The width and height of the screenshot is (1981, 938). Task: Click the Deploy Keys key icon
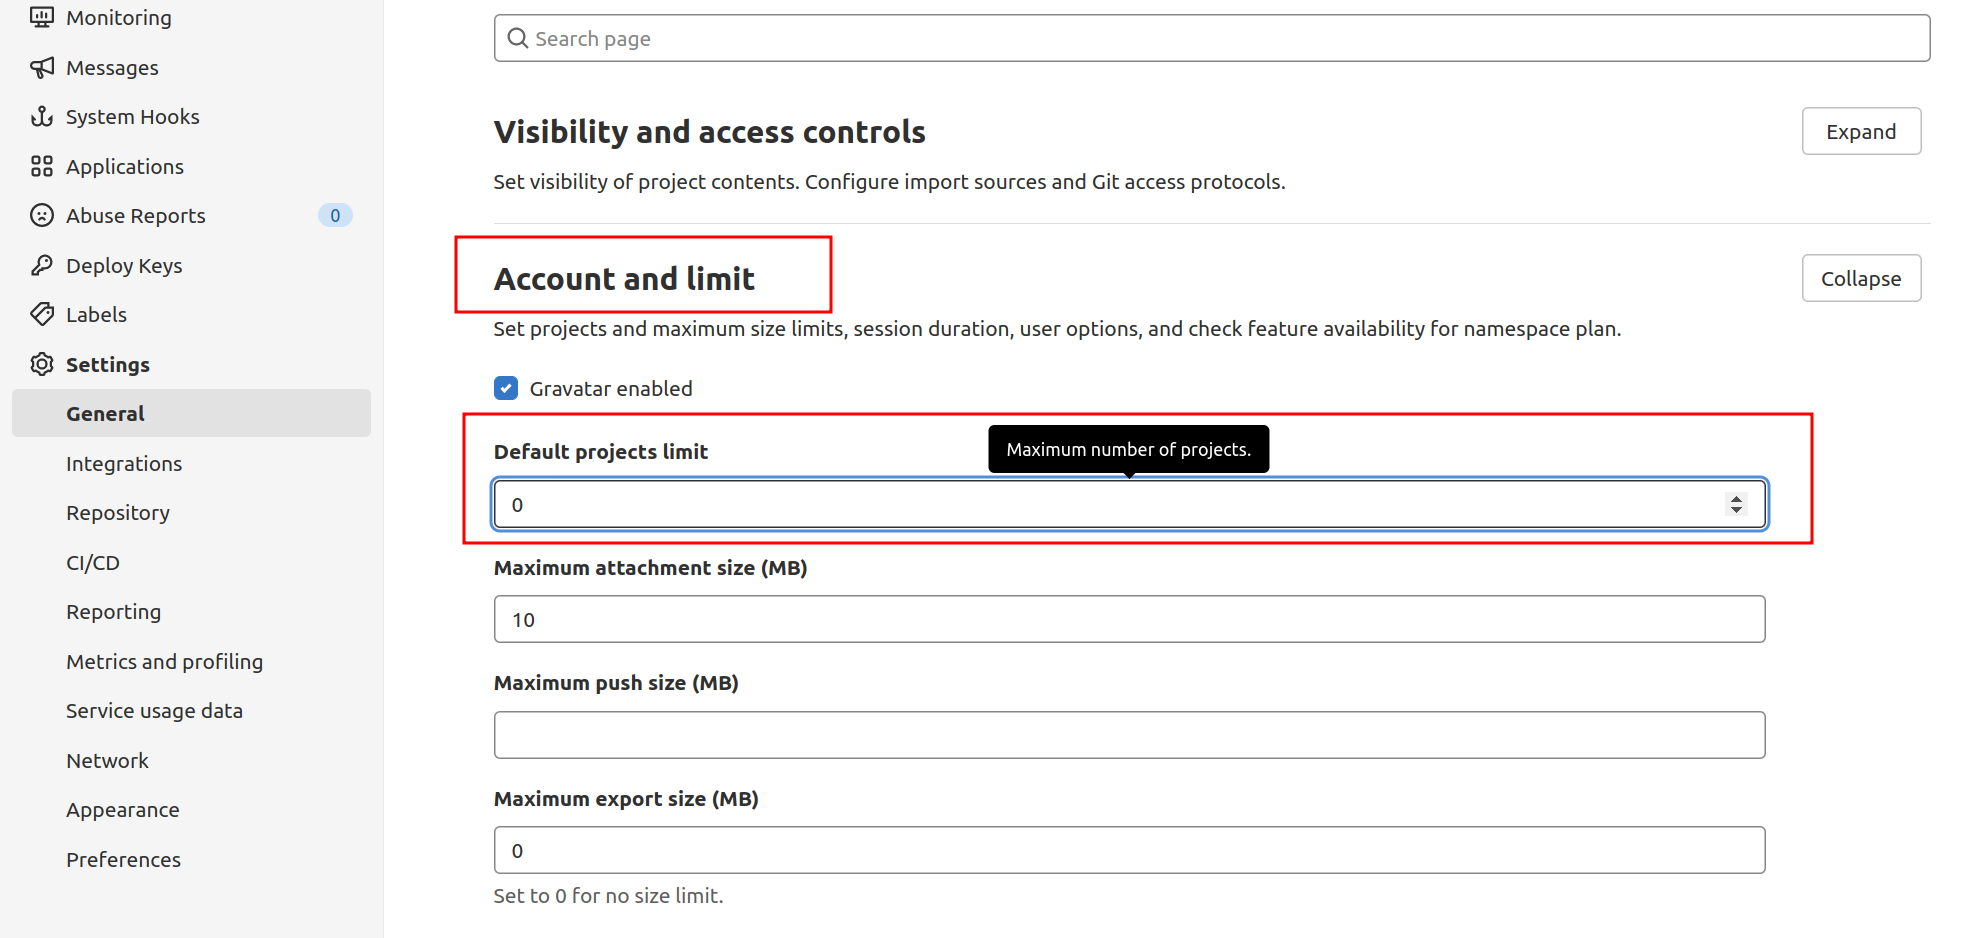tap(41, 265)
